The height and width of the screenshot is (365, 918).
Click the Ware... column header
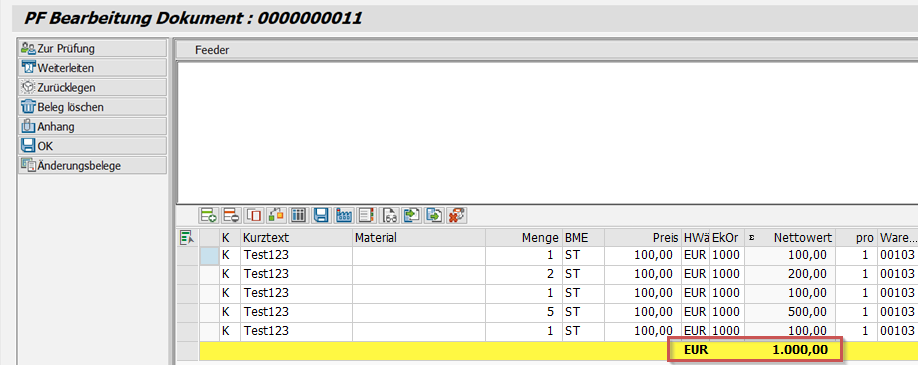(898, 237)
